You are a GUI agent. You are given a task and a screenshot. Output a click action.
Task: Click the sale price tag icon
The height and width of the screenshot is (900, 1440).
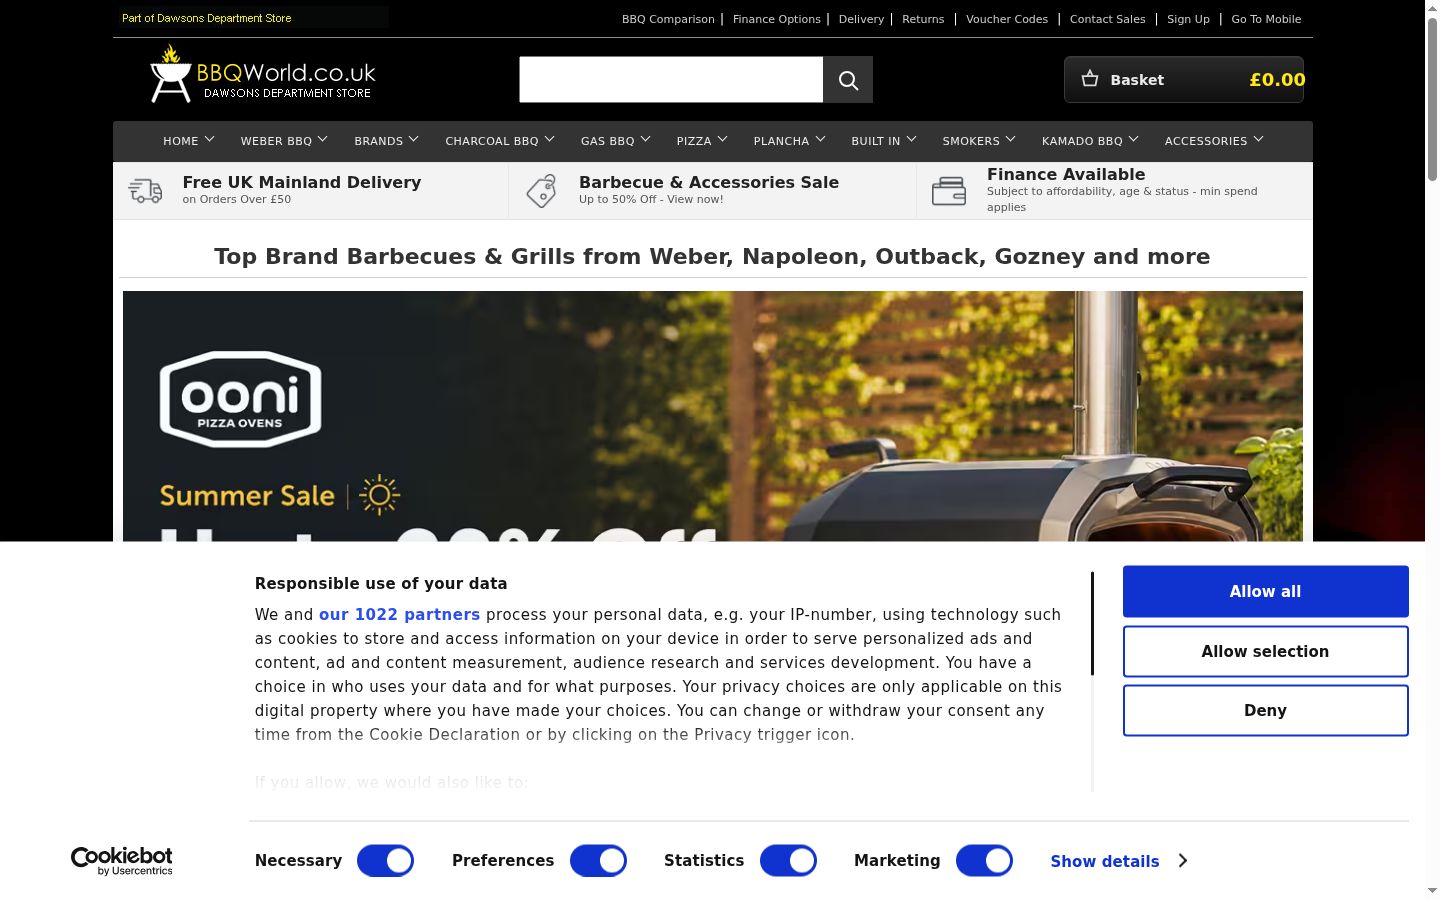(x=542, y=191)
